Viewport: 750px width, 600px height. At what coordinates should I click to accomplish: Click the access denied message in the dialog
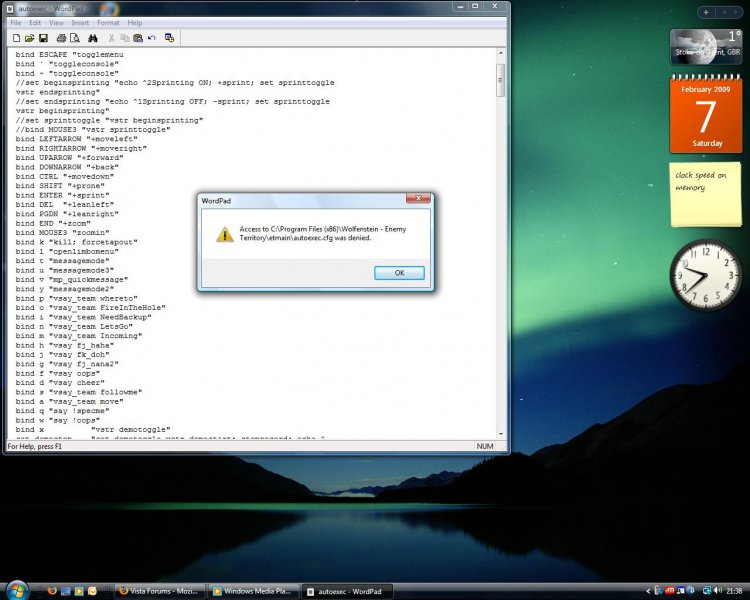coord(323,233)
